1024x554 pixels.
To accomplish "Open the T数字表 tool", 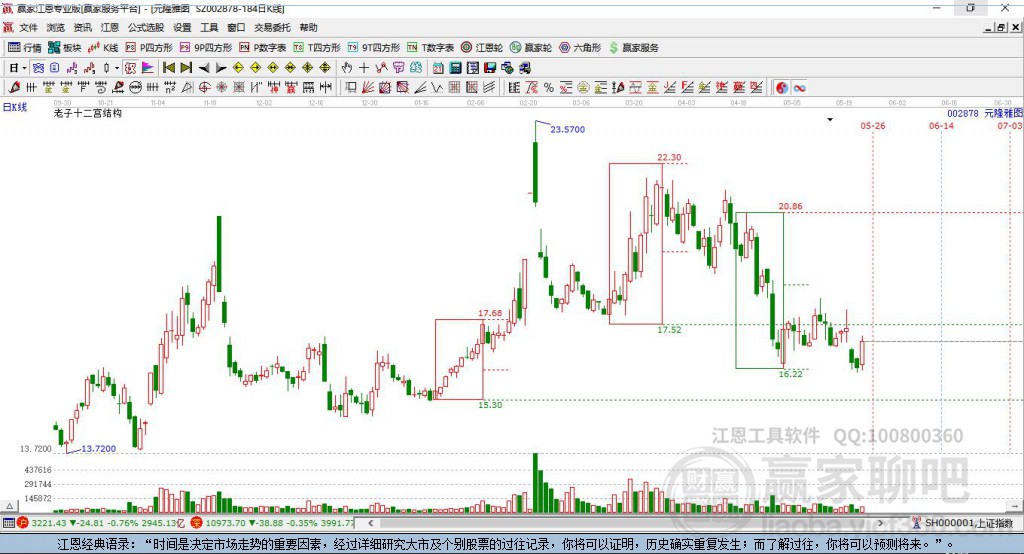I will (x=430, y=48).
